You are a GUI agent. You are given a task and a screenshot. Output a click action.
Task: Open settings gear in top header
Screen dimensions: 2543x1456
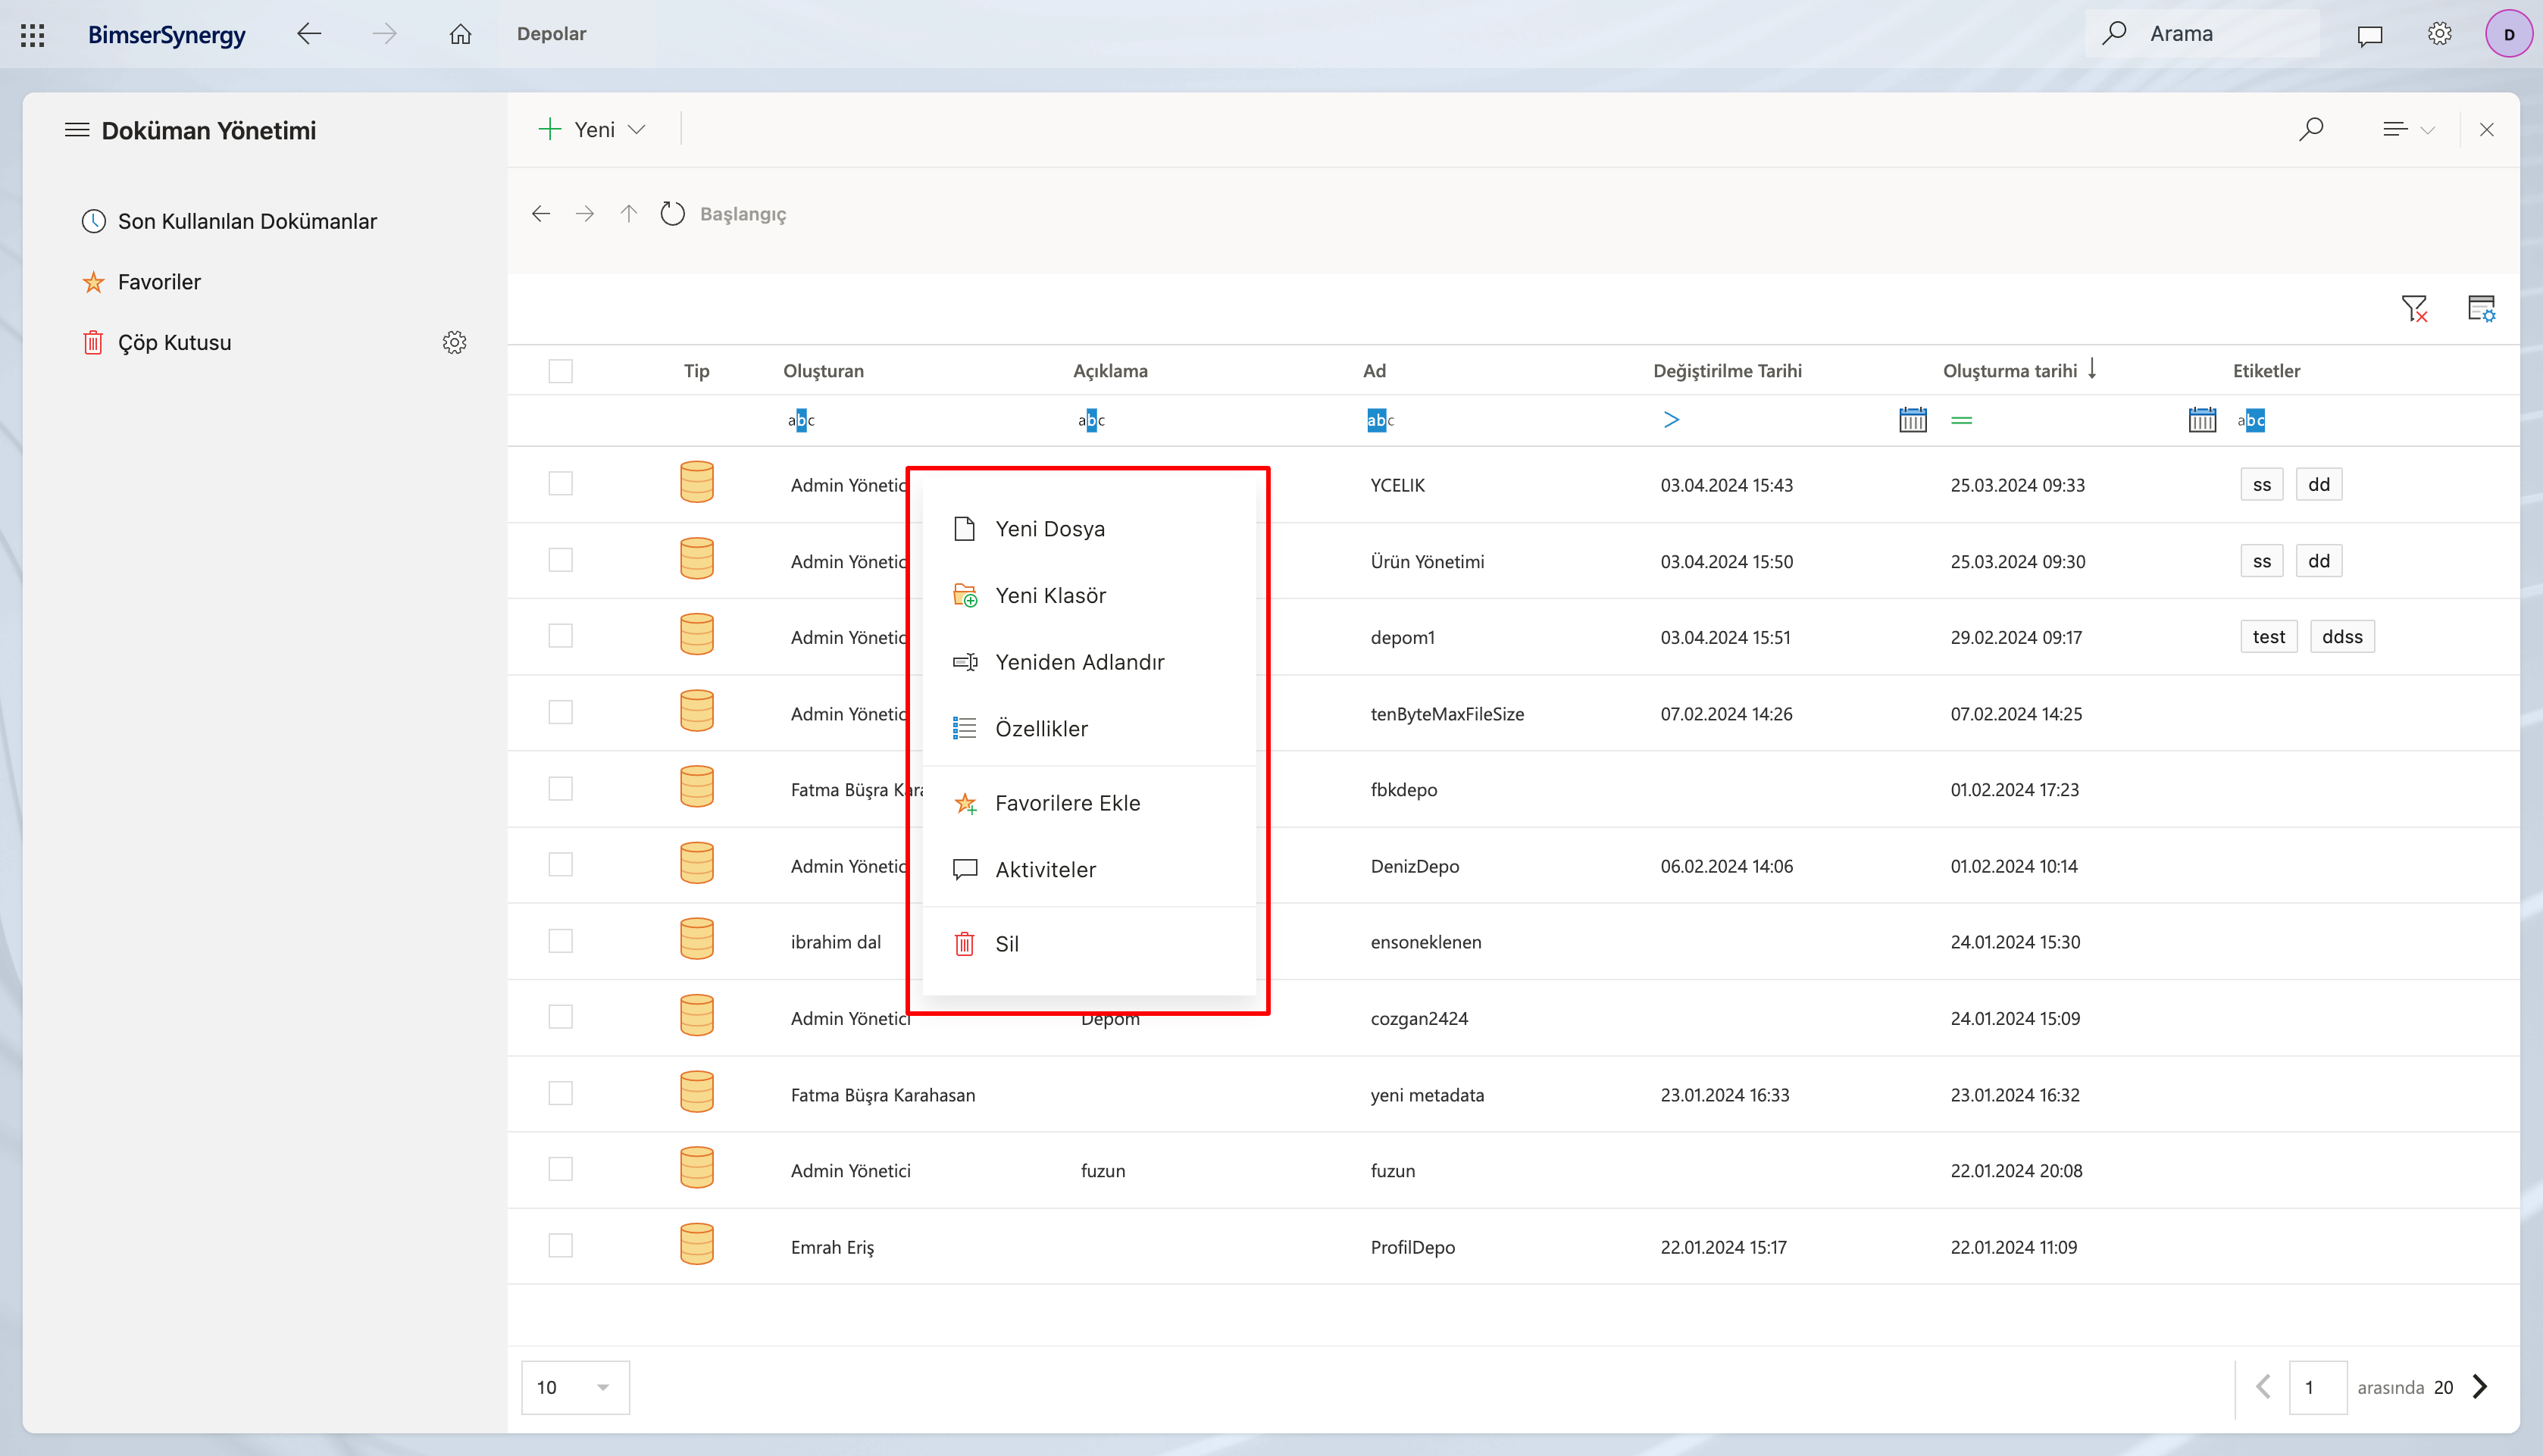click(2439, 34)
